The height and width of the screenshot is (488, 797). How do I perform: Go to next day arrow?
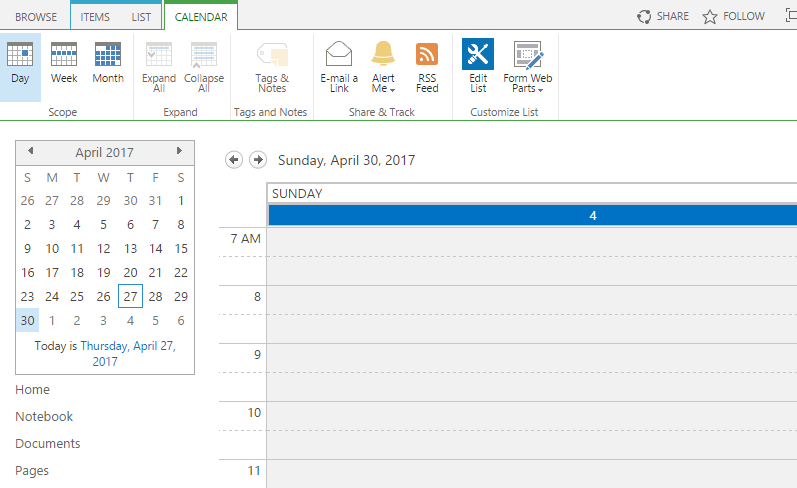258,160
